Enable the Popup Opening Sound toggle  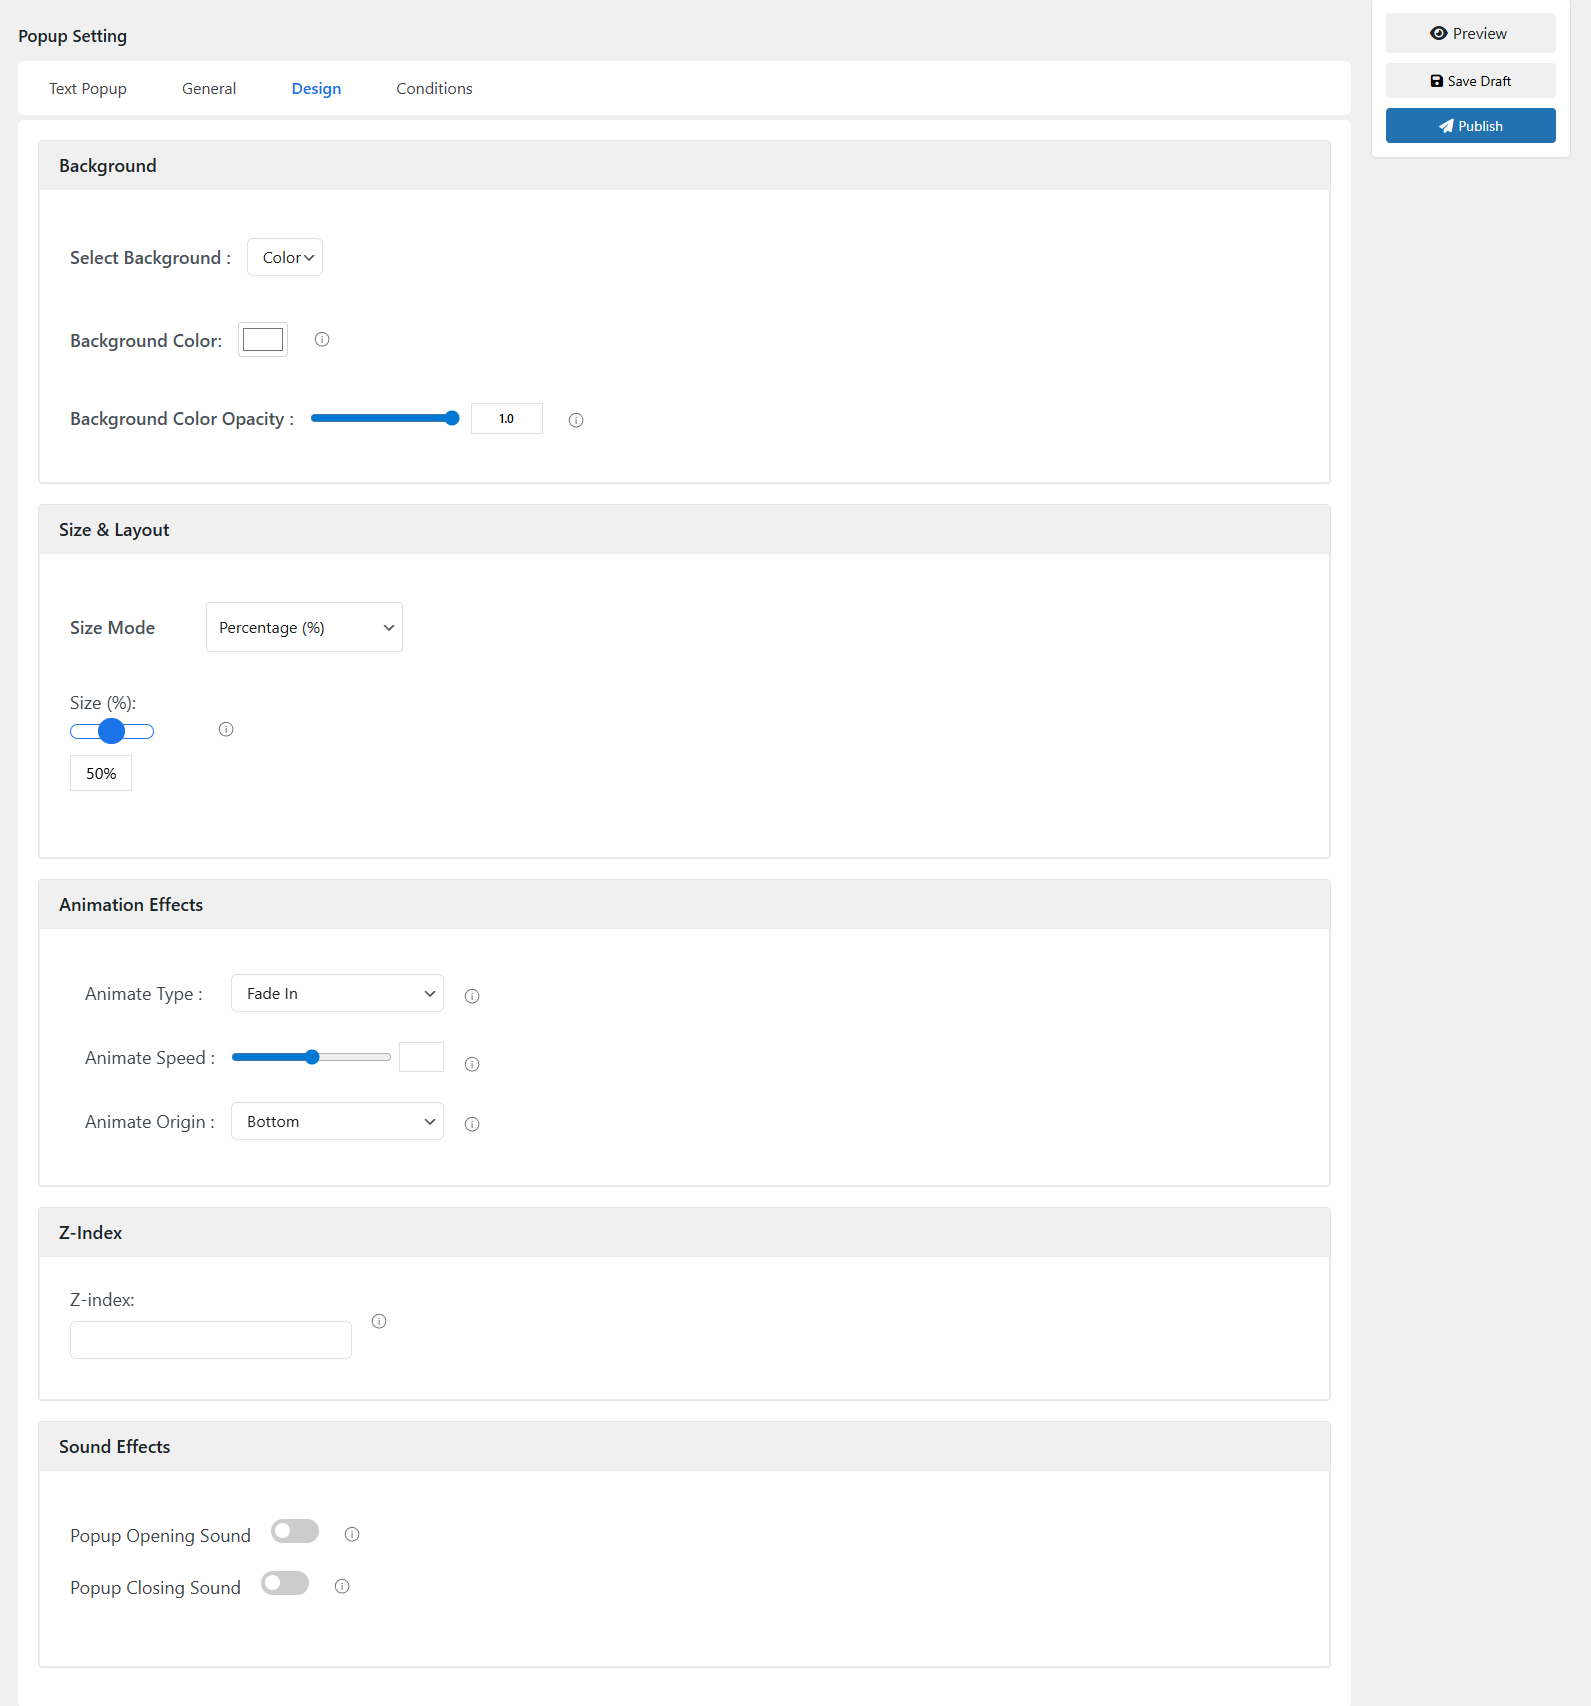tap(295, 1531)
